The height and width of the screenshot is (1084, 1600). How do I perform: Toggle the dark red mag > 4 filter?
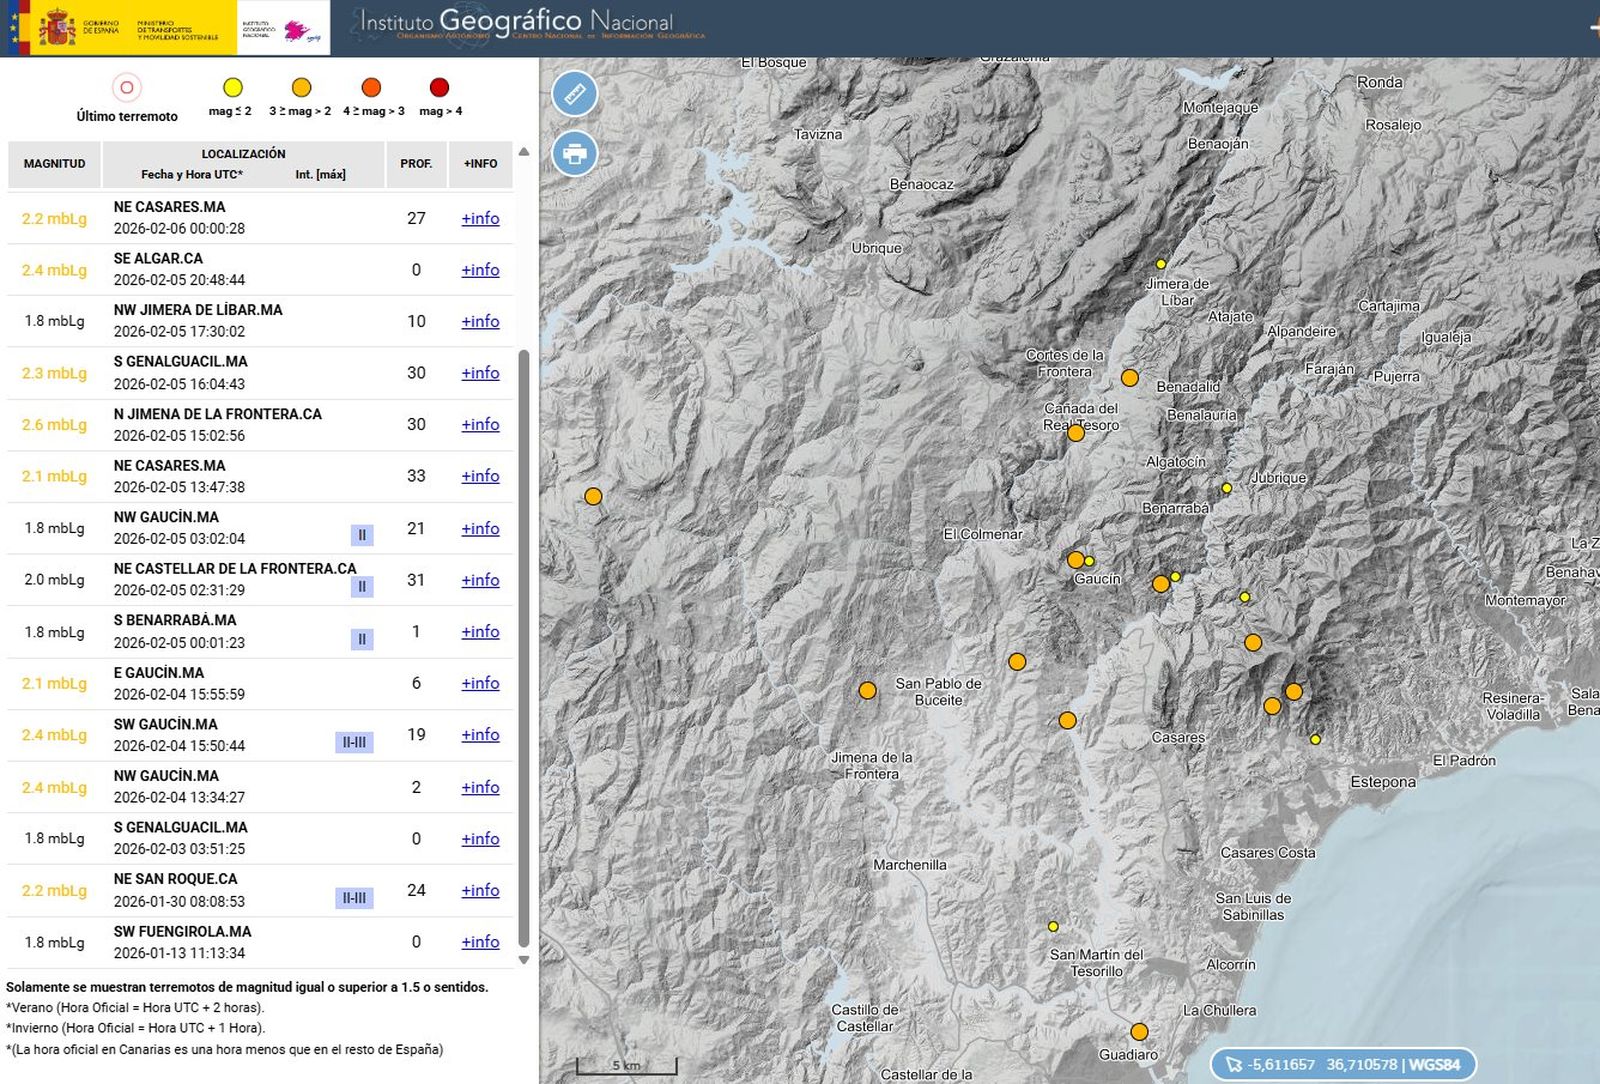437,88
